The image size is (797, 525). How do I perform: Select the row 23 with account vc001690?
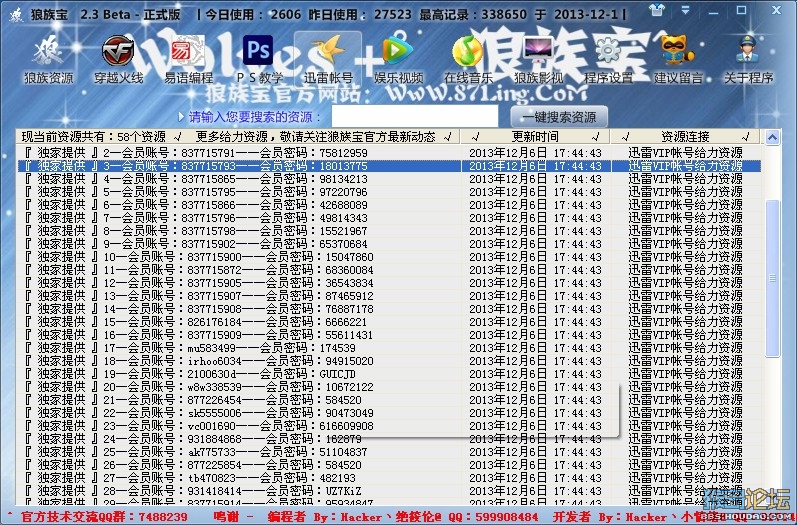click(389, 426)
